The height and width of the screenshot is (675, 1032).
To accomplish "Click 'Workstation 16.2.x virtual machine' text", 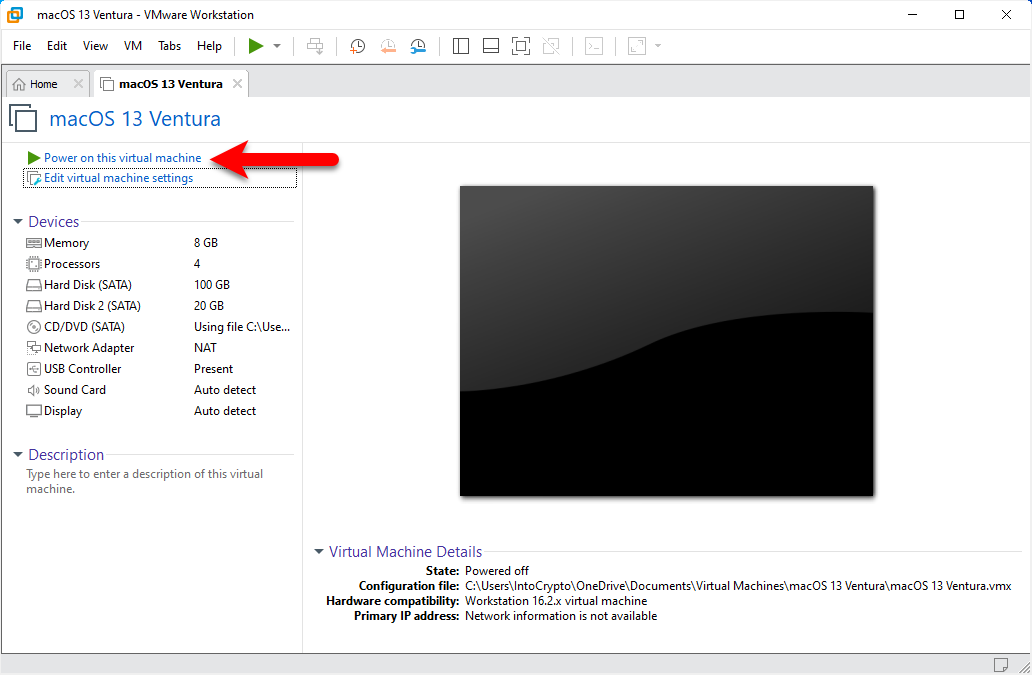I will click(556, 601).
